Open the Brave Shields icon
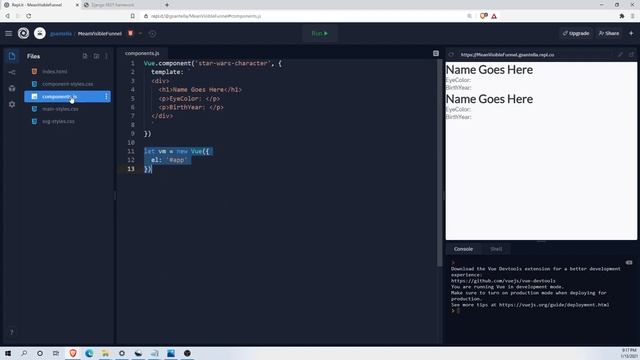Viewport: 640px width, 360px height. (484, 16)
